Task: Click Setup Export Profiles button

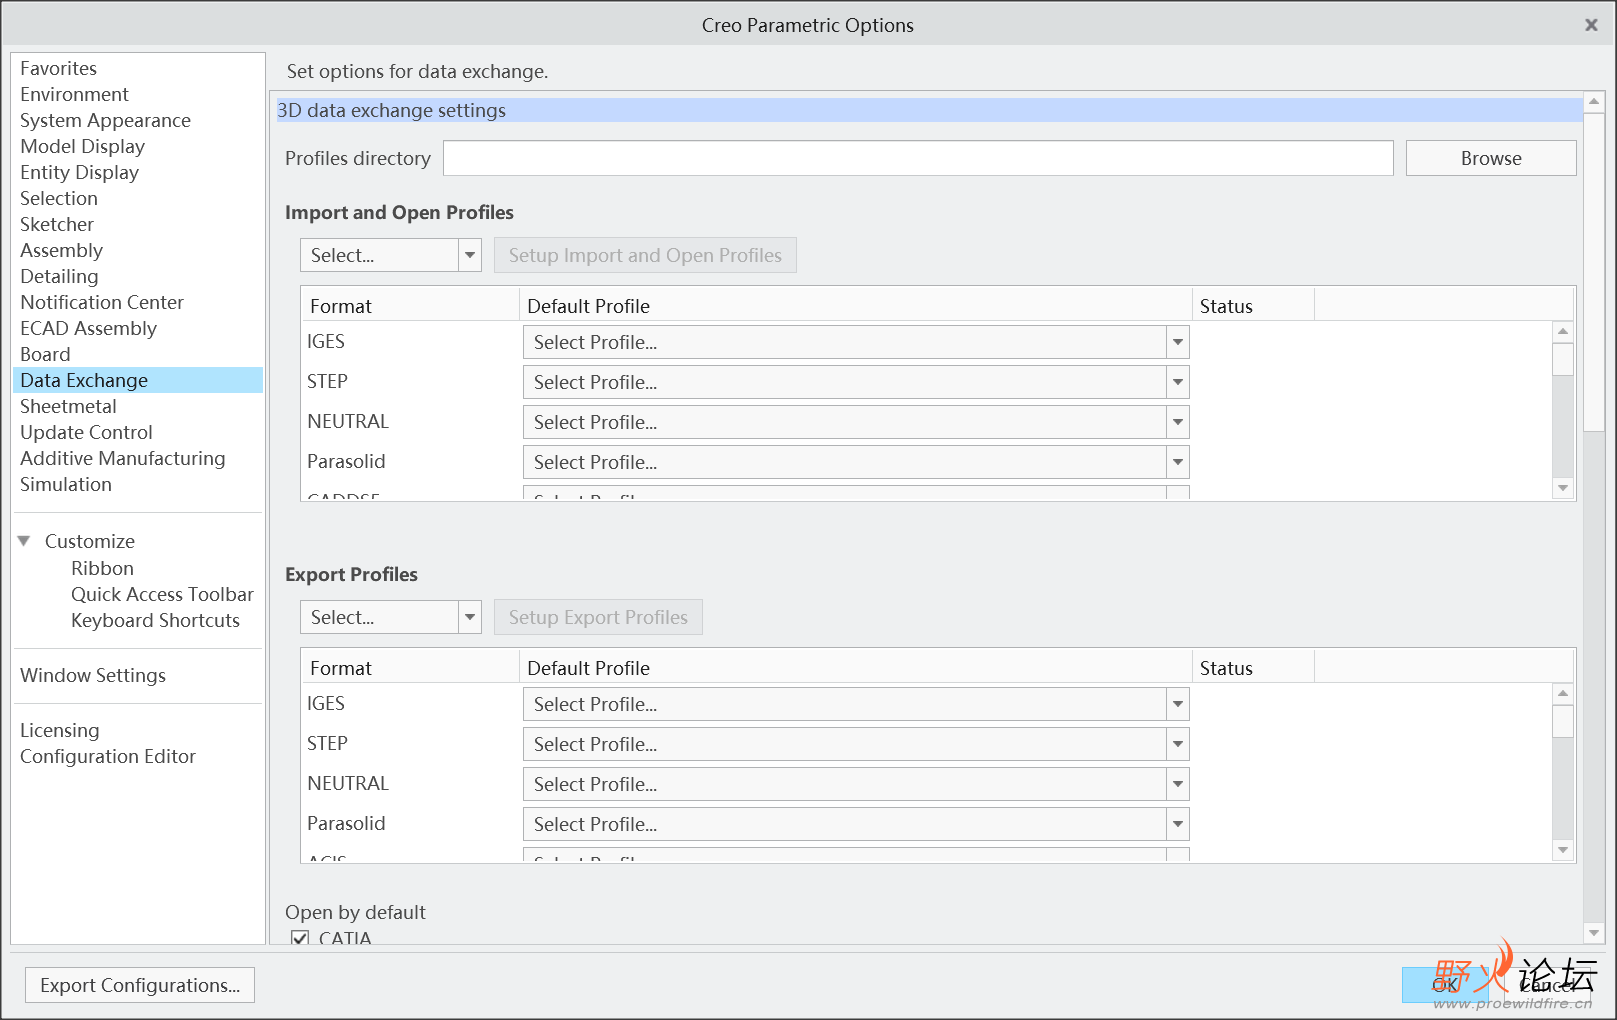Action: 598,617
